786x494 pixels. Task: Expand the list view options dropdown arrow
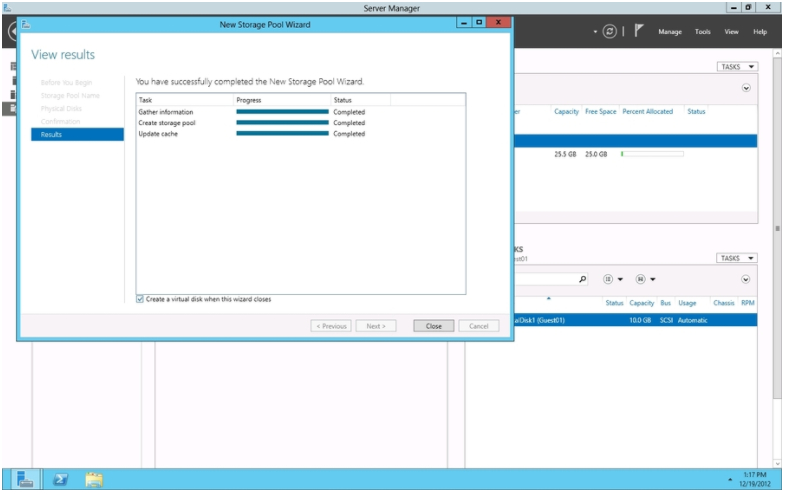(620, 279)
